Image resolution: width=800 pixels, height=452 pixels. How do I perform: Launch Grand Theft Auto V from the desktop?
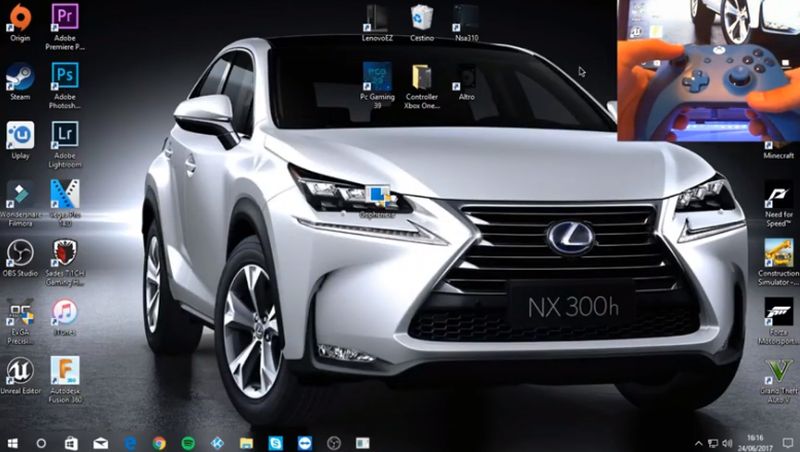point(779,380)
